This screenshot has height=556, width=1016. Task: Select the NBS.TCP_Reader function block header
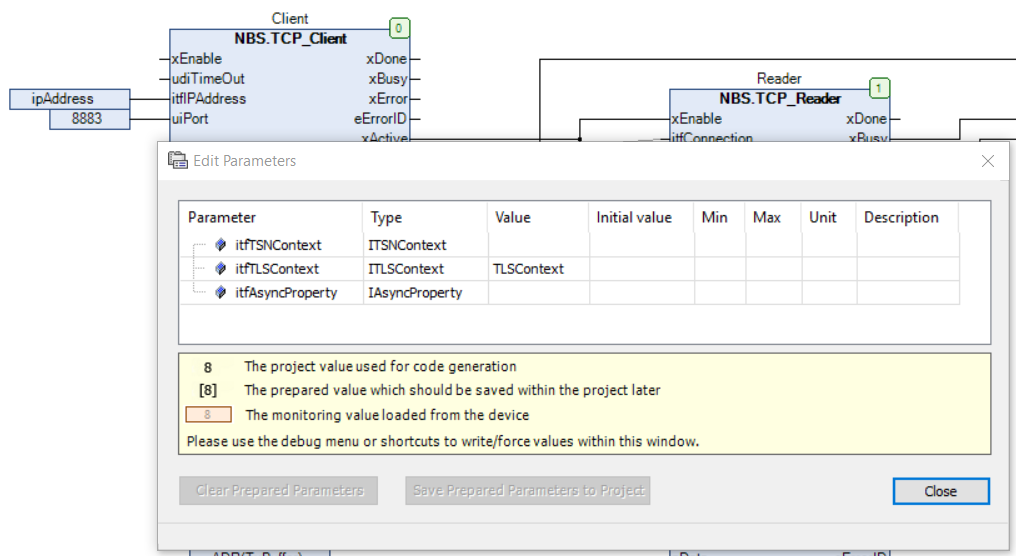point(780,99)
